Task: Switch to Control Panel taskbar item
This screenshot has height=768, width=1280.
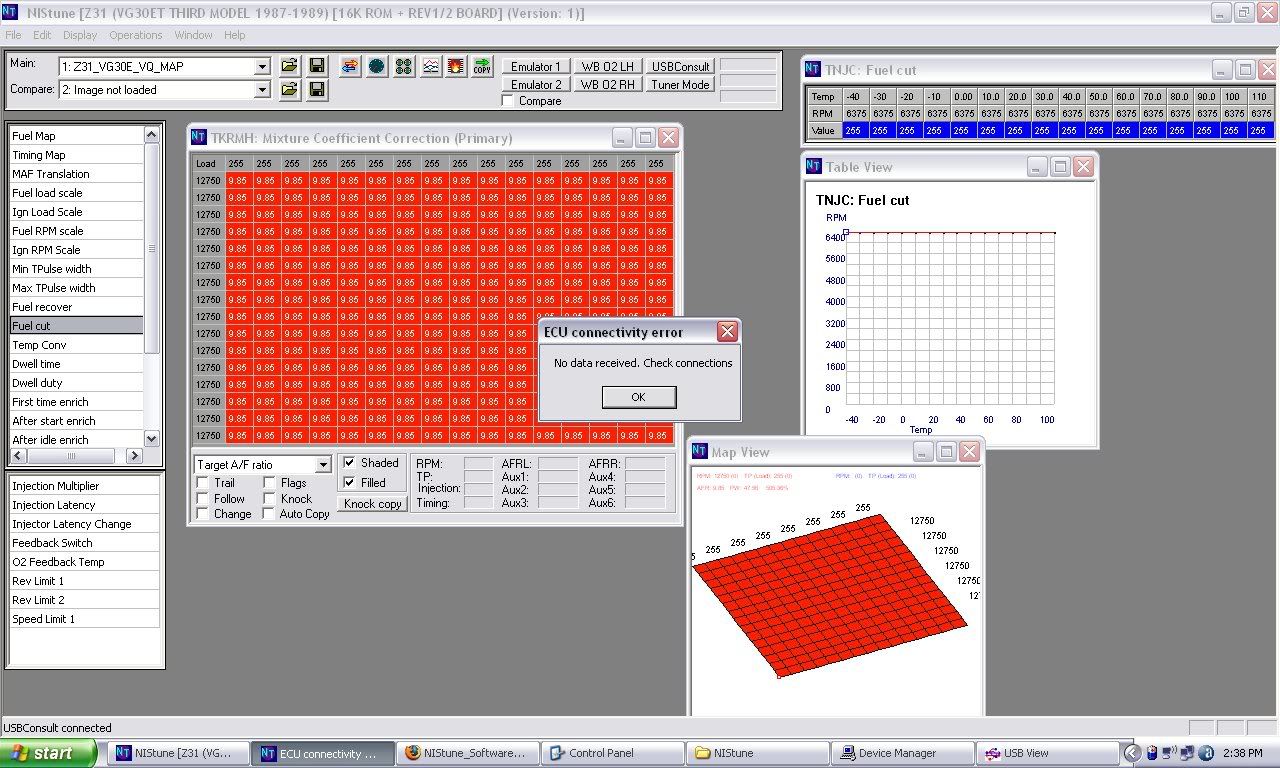Action: coord(612,753)
